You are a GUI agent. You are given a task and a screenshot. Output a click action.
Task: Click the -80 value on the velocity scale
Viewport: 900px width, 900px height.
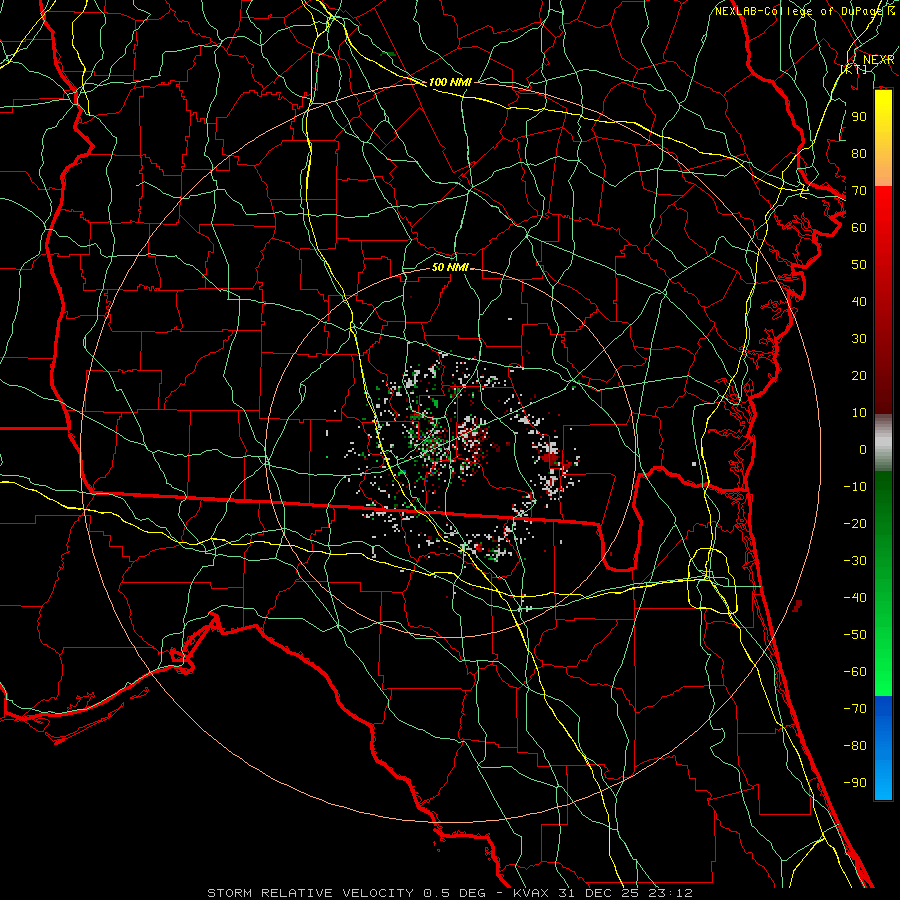click(x=855, y=746)
